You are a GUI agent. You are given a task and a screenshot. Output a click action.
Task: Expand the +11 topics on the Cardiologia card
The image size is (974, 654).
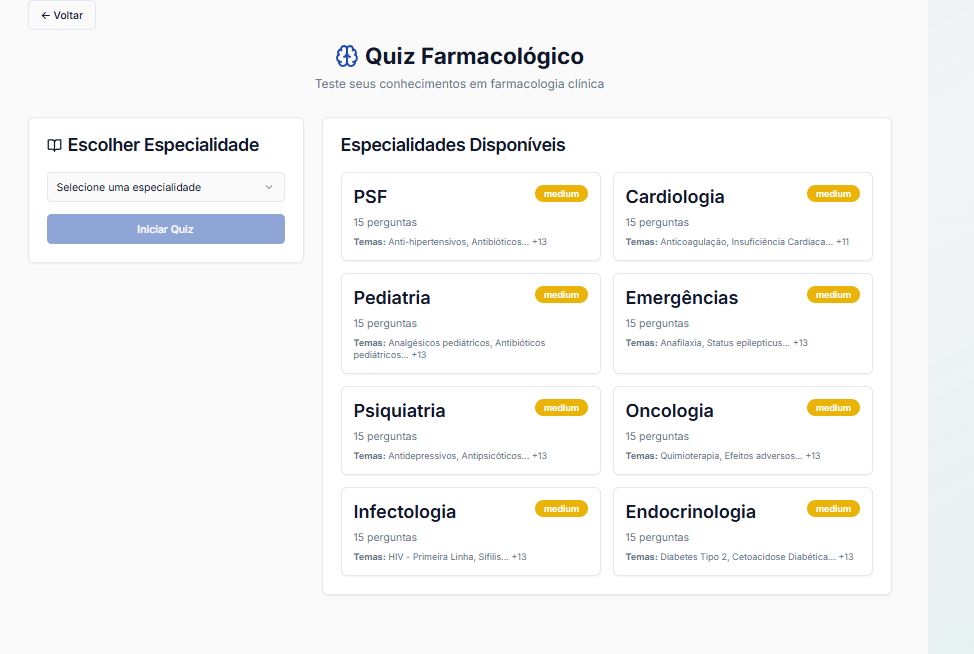click(x=843, y=241)
